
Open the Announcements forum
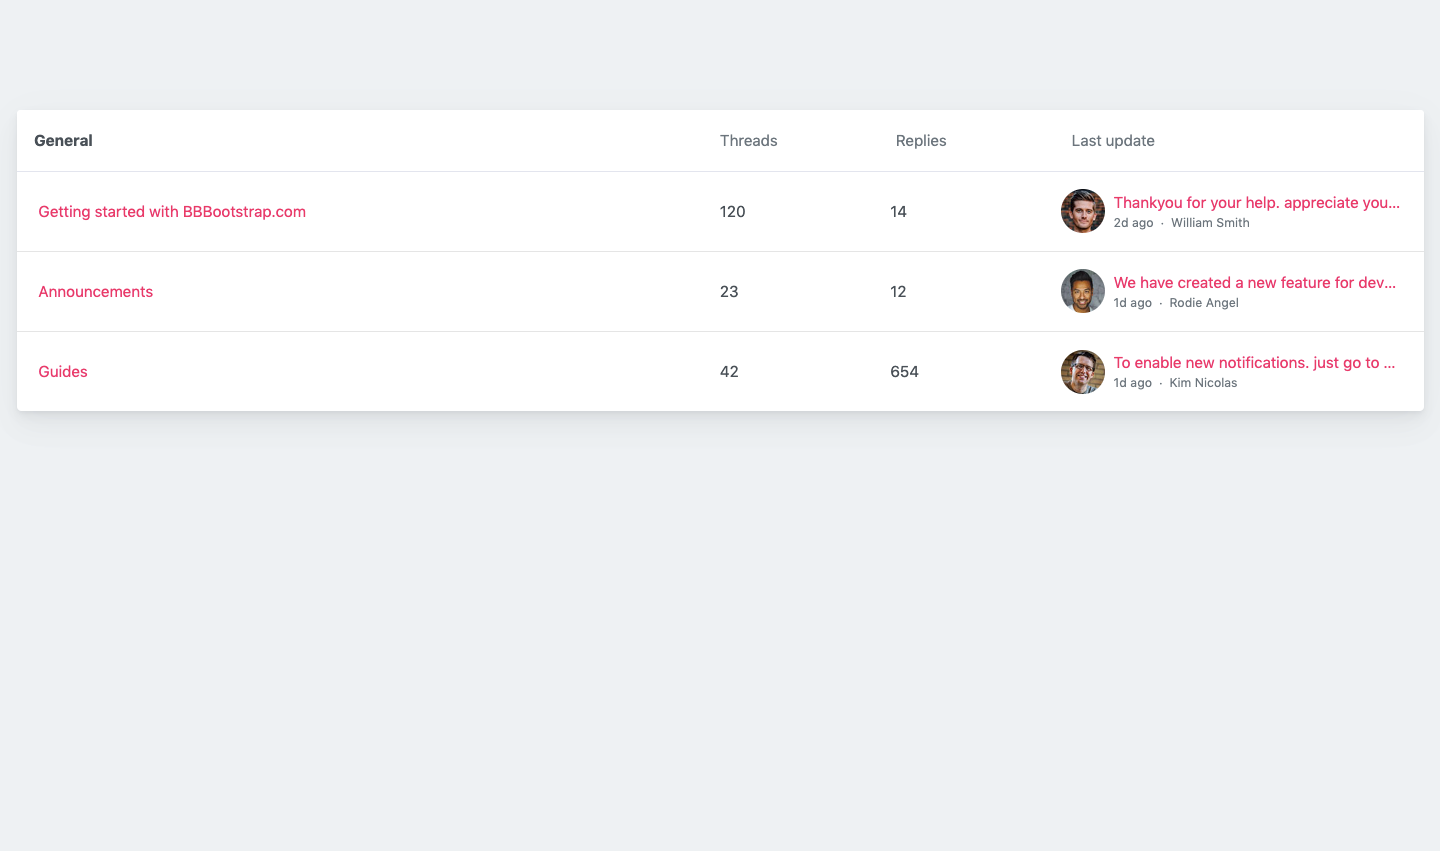(x=95, y=291)
